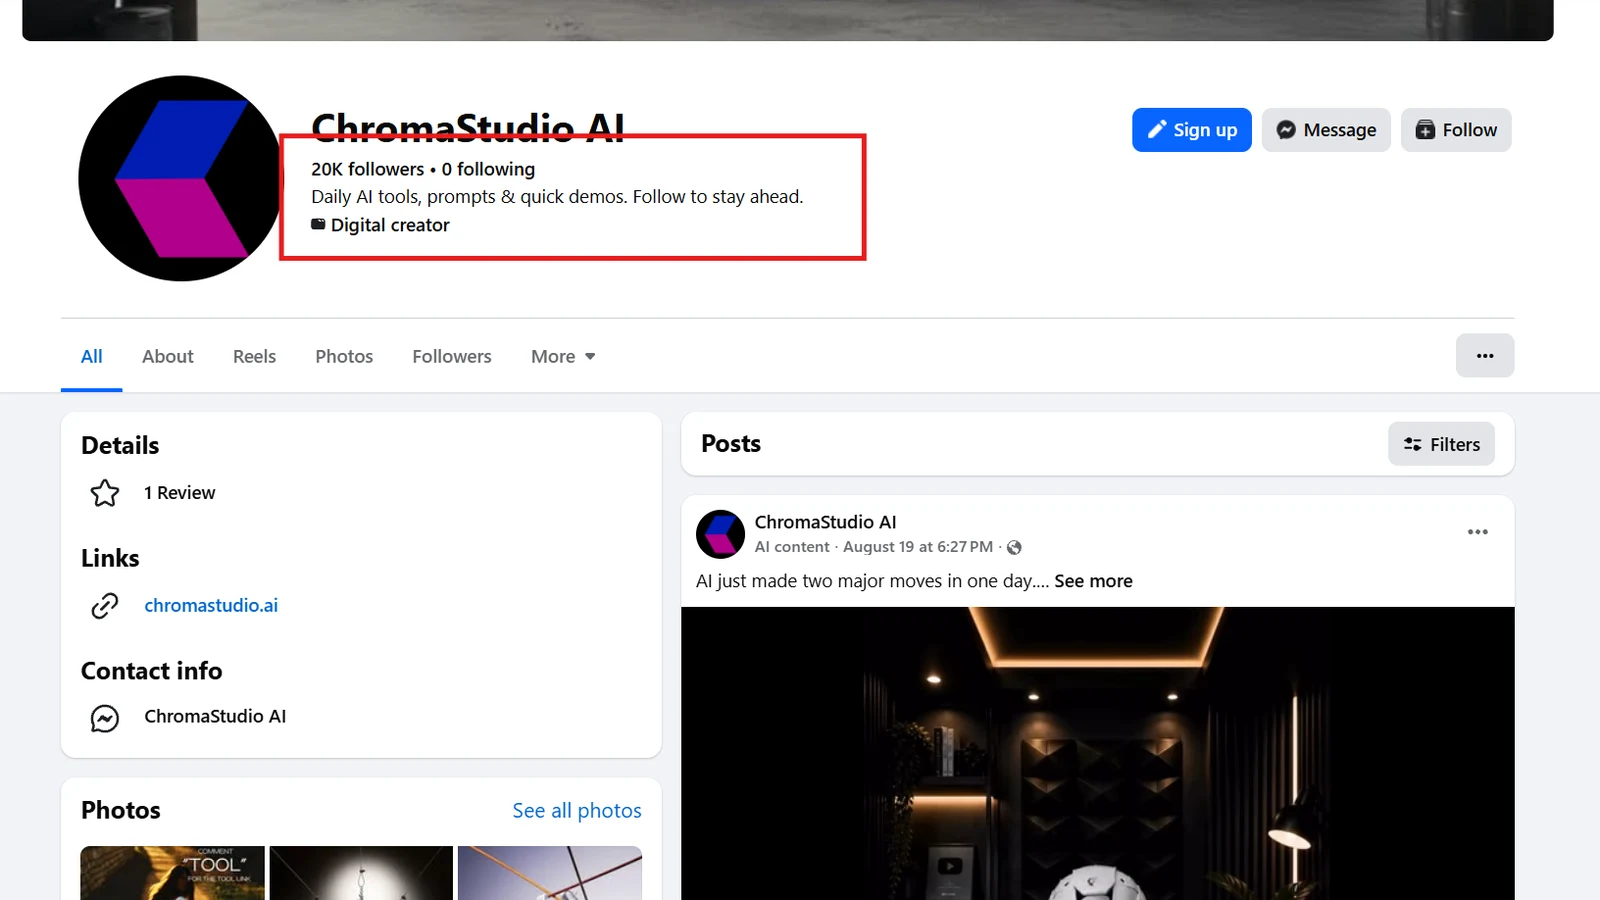Click See all photos

tap(577, 811)
